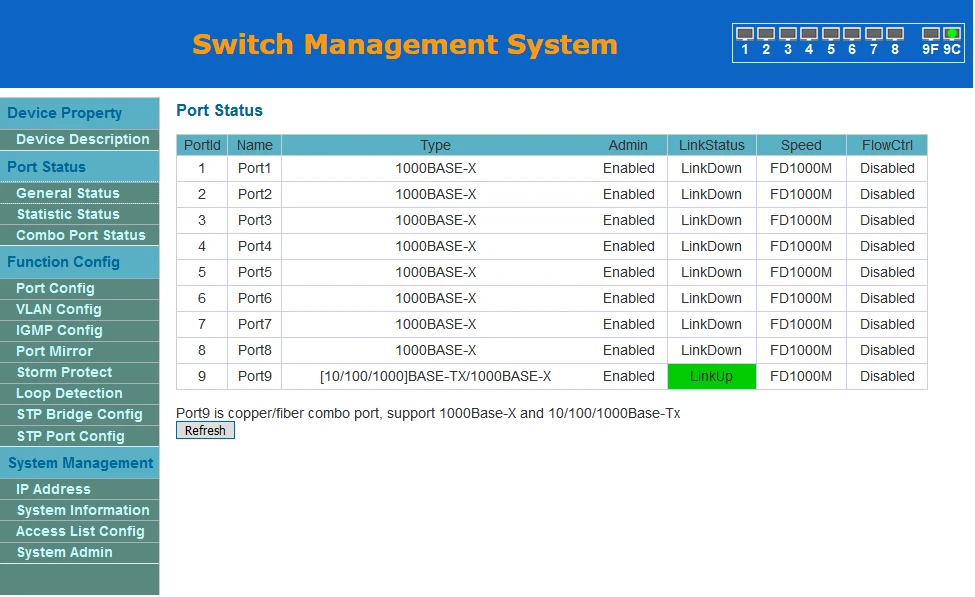Go to Combo Port Status
The image size is (975, 597).
(x=81, y=235)
